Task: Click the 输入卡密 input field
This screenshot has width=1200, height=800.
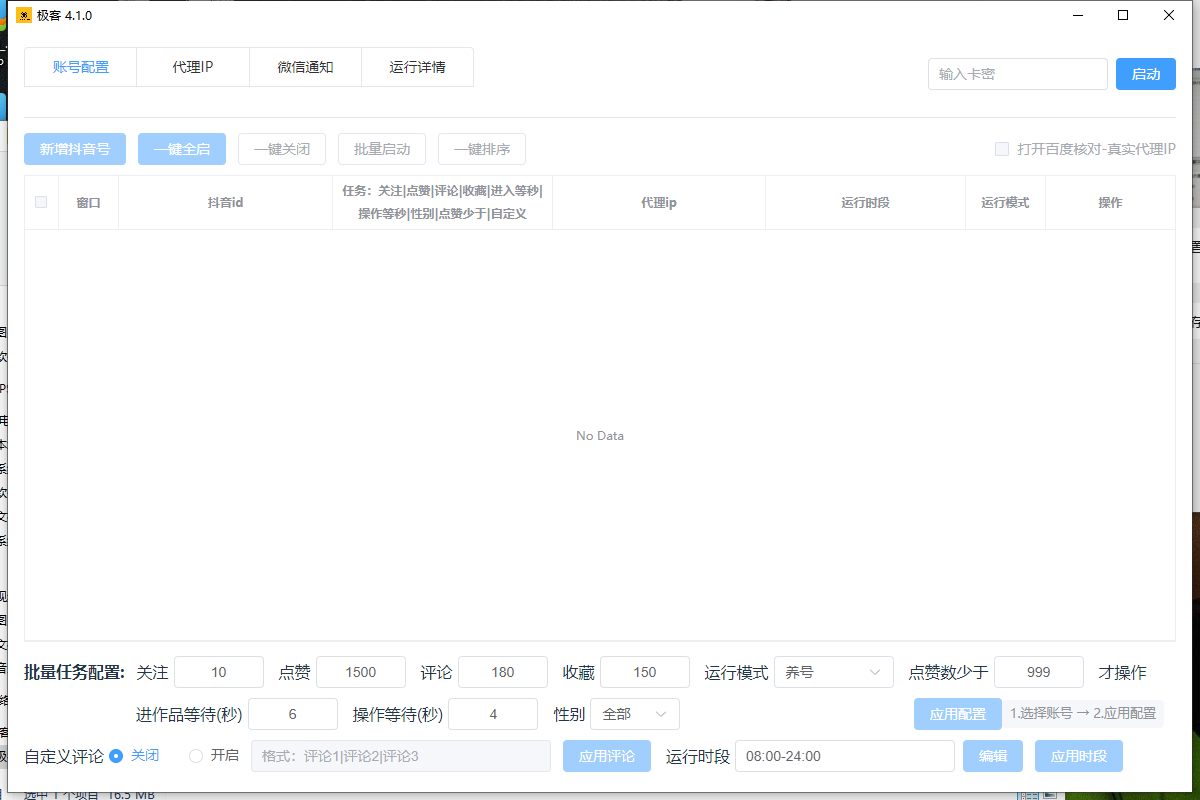Action: pyautogui.click(x=1017, y=74)
